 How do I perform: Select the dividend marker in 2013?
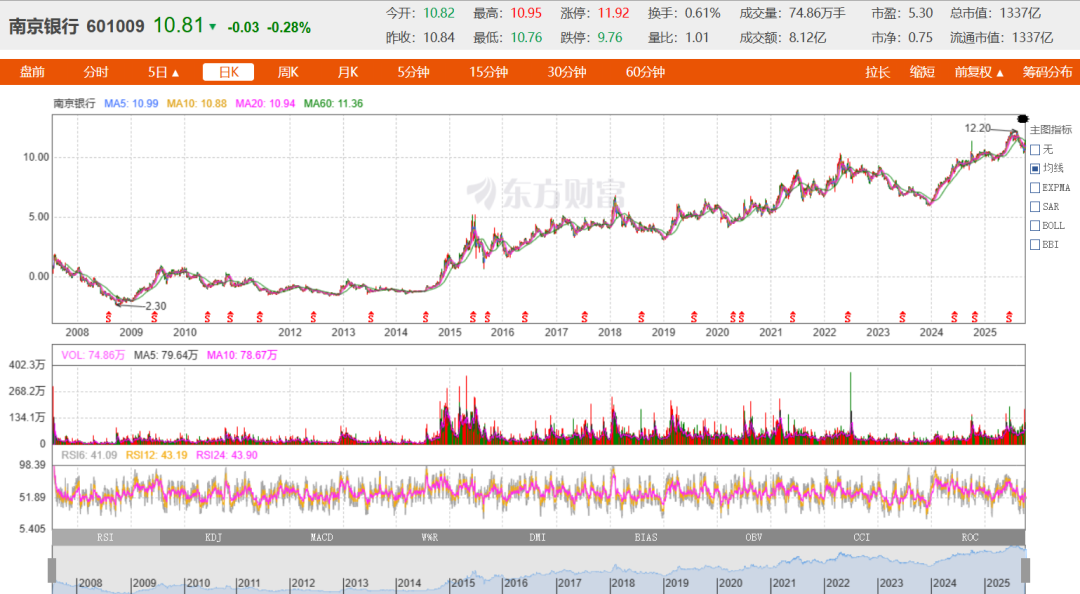pos(371,317)
